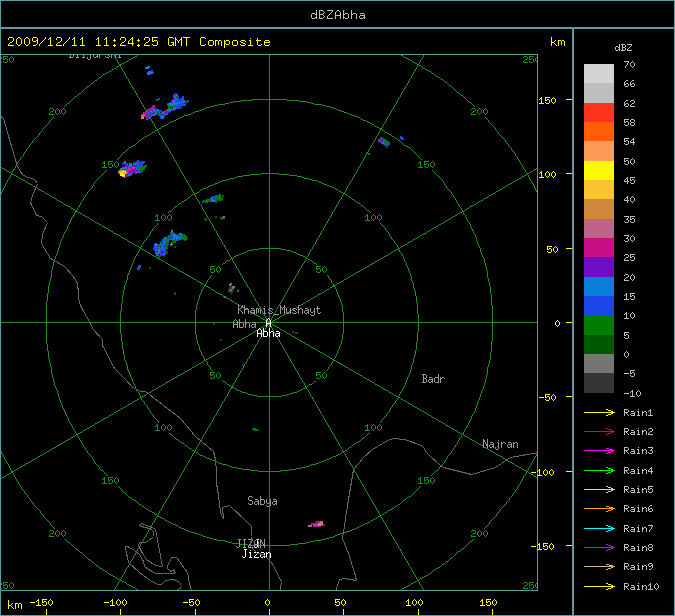Screen dimensions: 675x616
Task: Click the yellow Rain1 arrow in legend
Action: [599, 412]
